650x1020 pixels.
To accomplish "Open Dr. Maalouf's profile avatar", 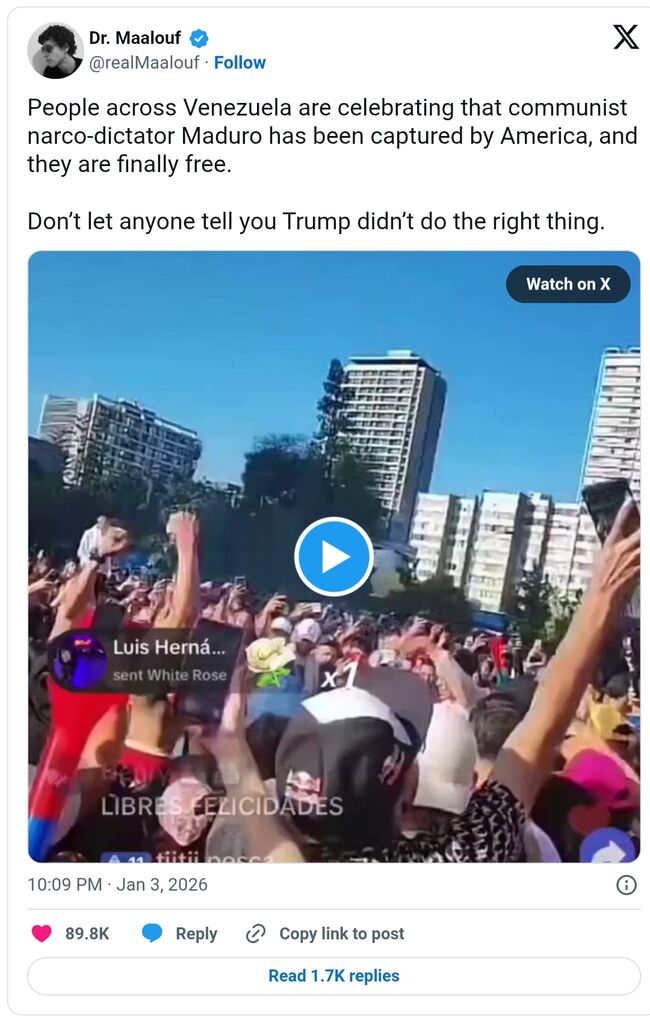I will (55, 50).
